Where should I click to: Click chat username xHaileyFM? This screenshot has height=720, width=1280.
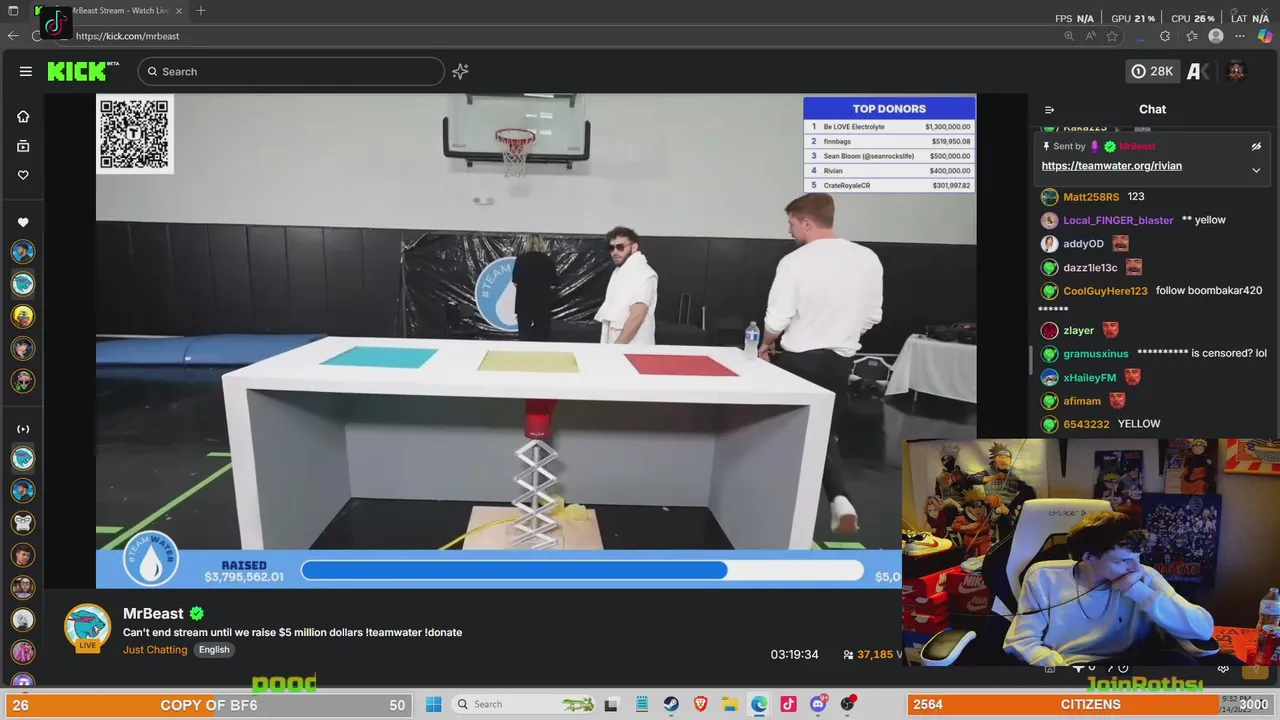click(x=1089, y=378)
